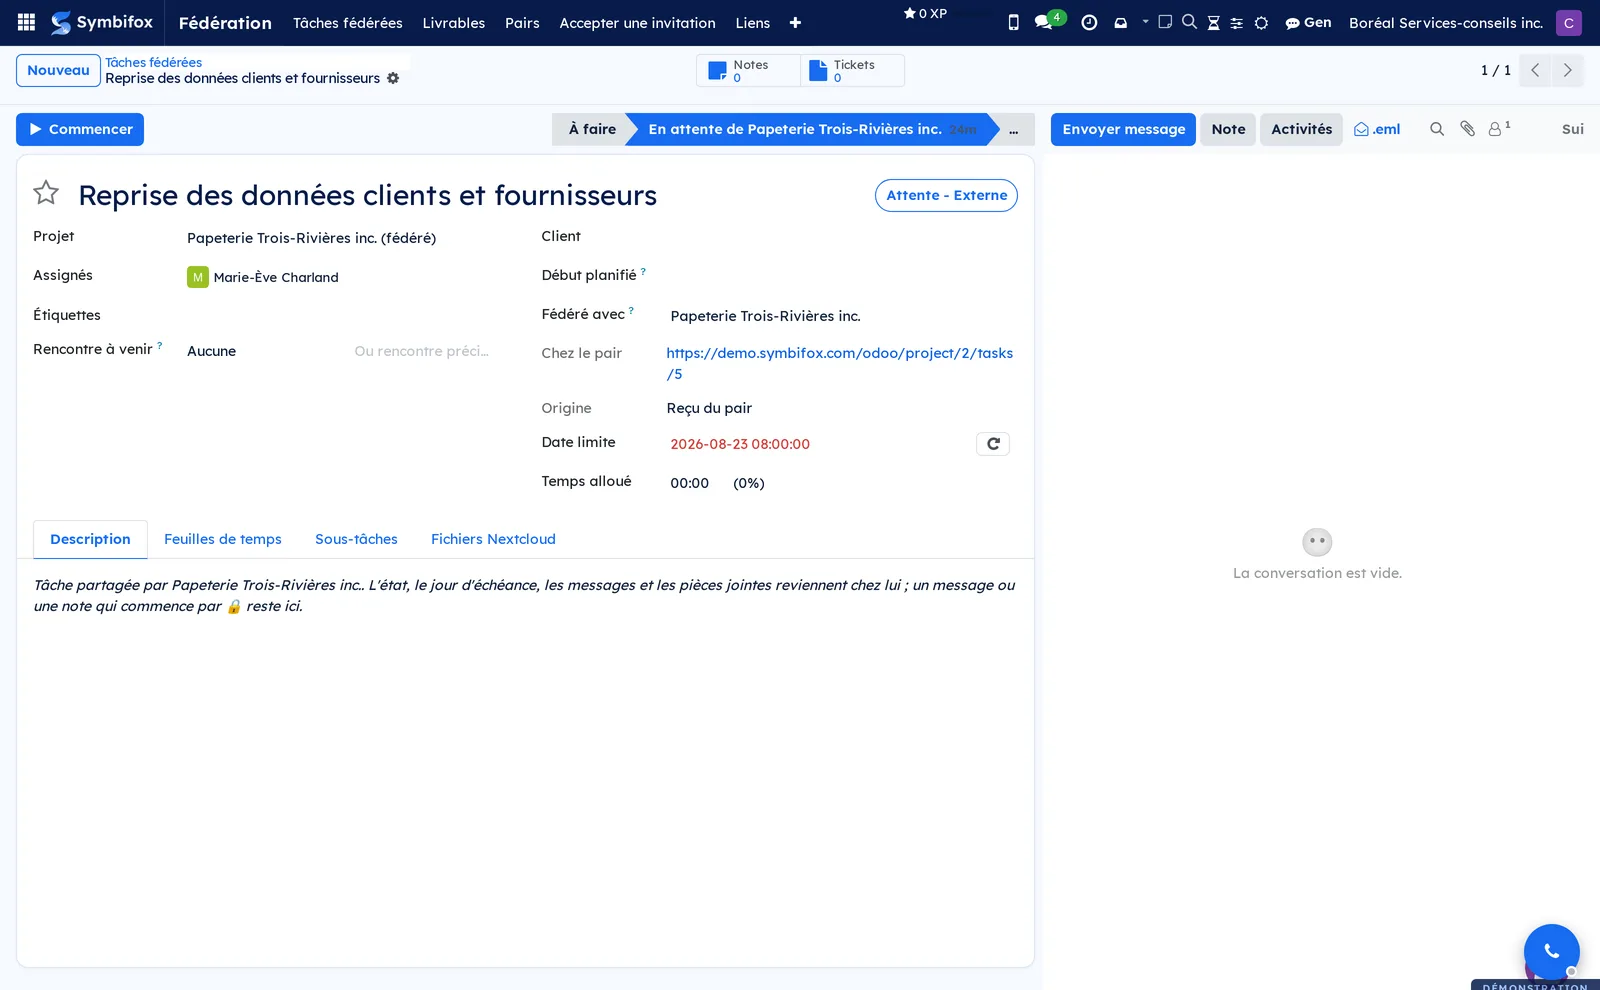
Task: Schedule via the Activités button
Action: click(x=1301, y=129)
